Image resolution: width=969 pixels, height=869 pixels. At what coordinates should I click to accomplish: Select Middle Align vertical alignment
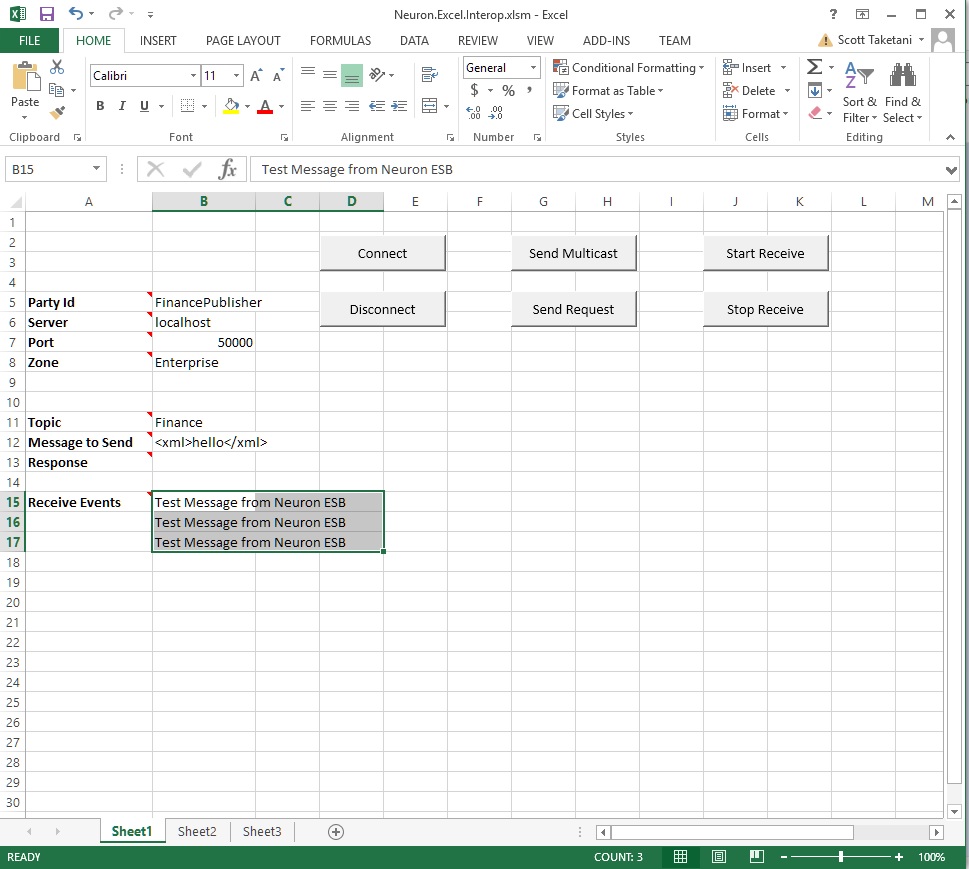[x=330, y=75]
